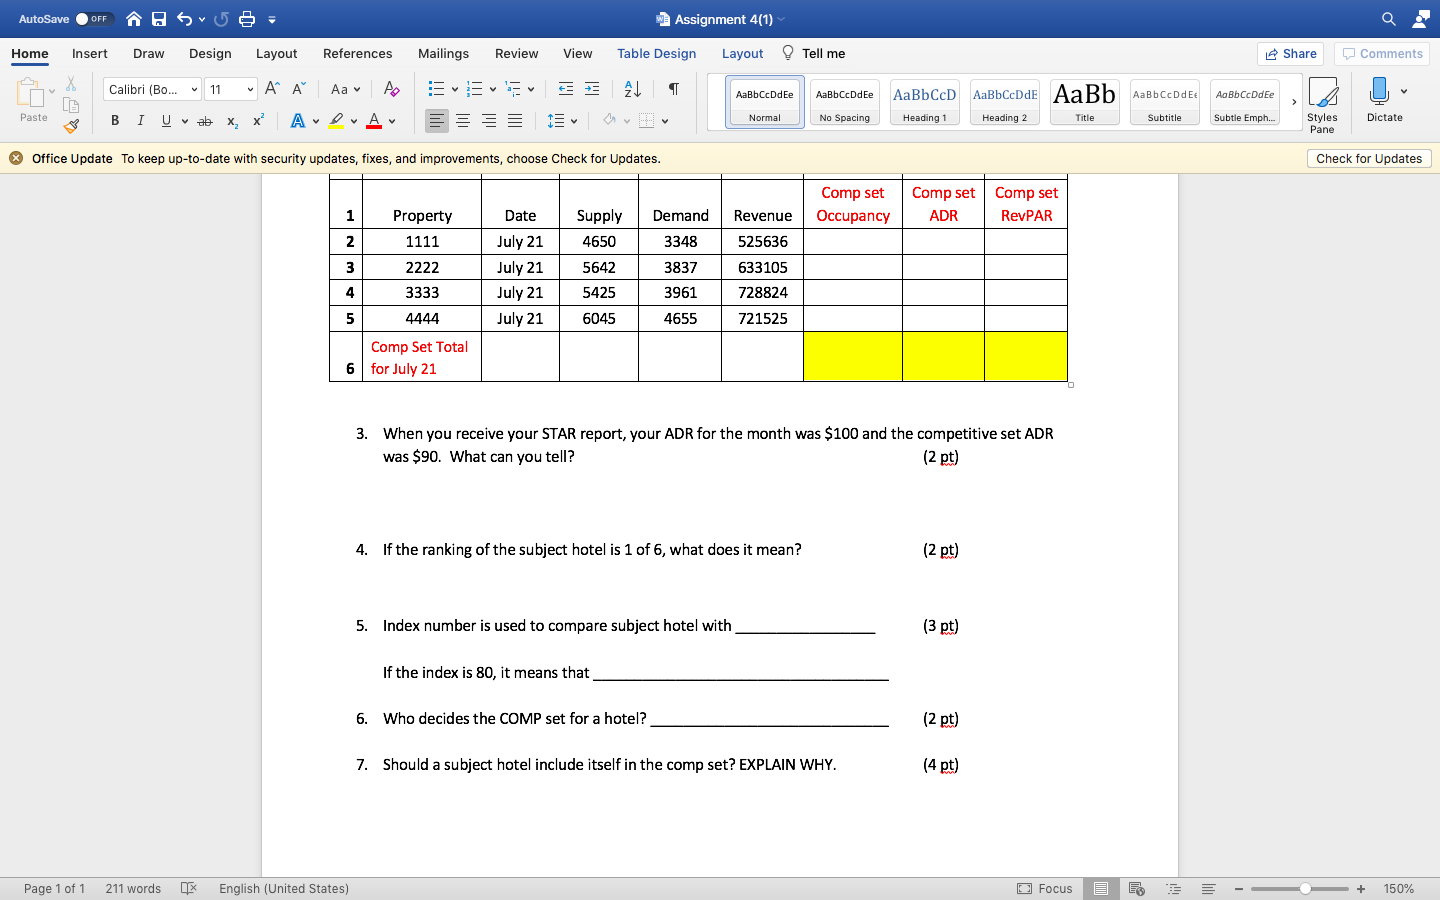The width and height of the screenshot is (1440, 900).
Task: Select the strikethrough formatting icon
Action: (x=205, y=121)
